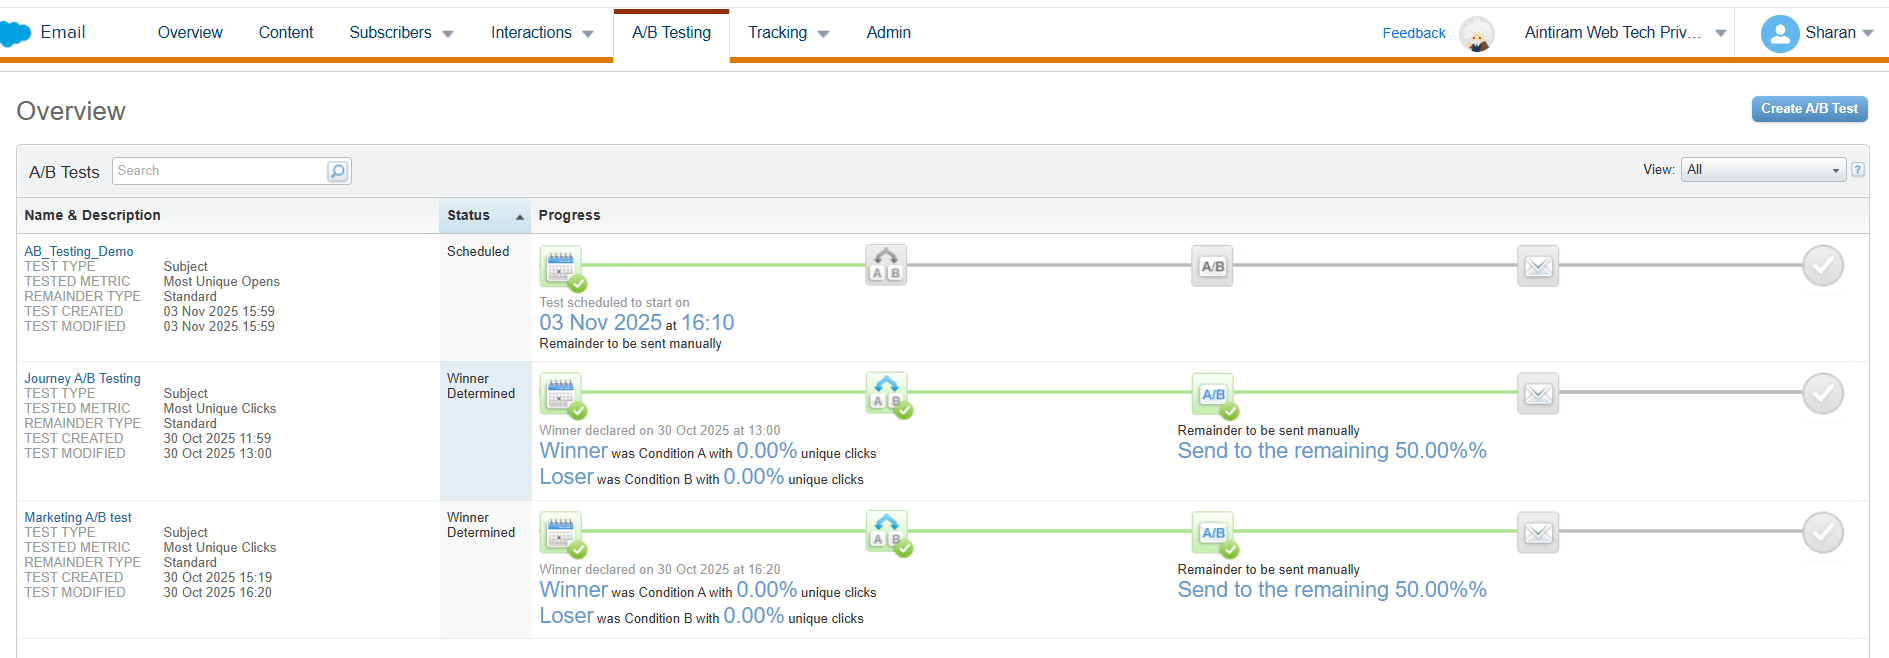Image resolution: width=1889 pixels, height=658 pixels.
Task: Click the completed checkmark circle in Marketing A/B test row
Action: (1822, 533)
